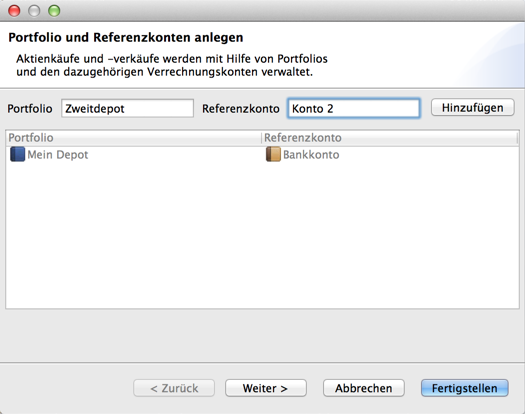The height and width of the screenshot is (414, 525).
Task: Finish the wizard with Fertigstellen
Action: tap(464, 388)
